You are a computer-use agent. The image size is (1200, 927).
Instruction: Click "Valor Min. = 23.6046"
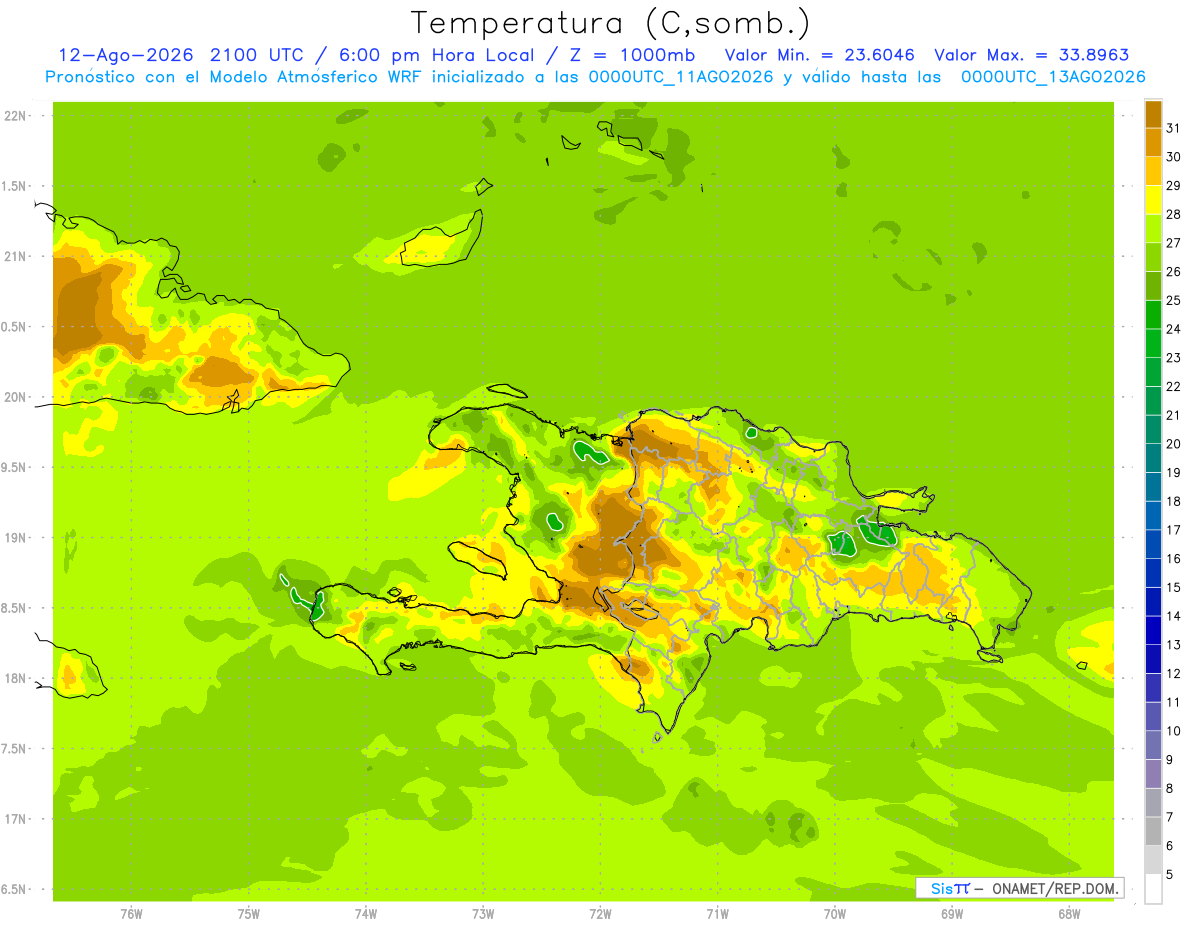[820, 55]
